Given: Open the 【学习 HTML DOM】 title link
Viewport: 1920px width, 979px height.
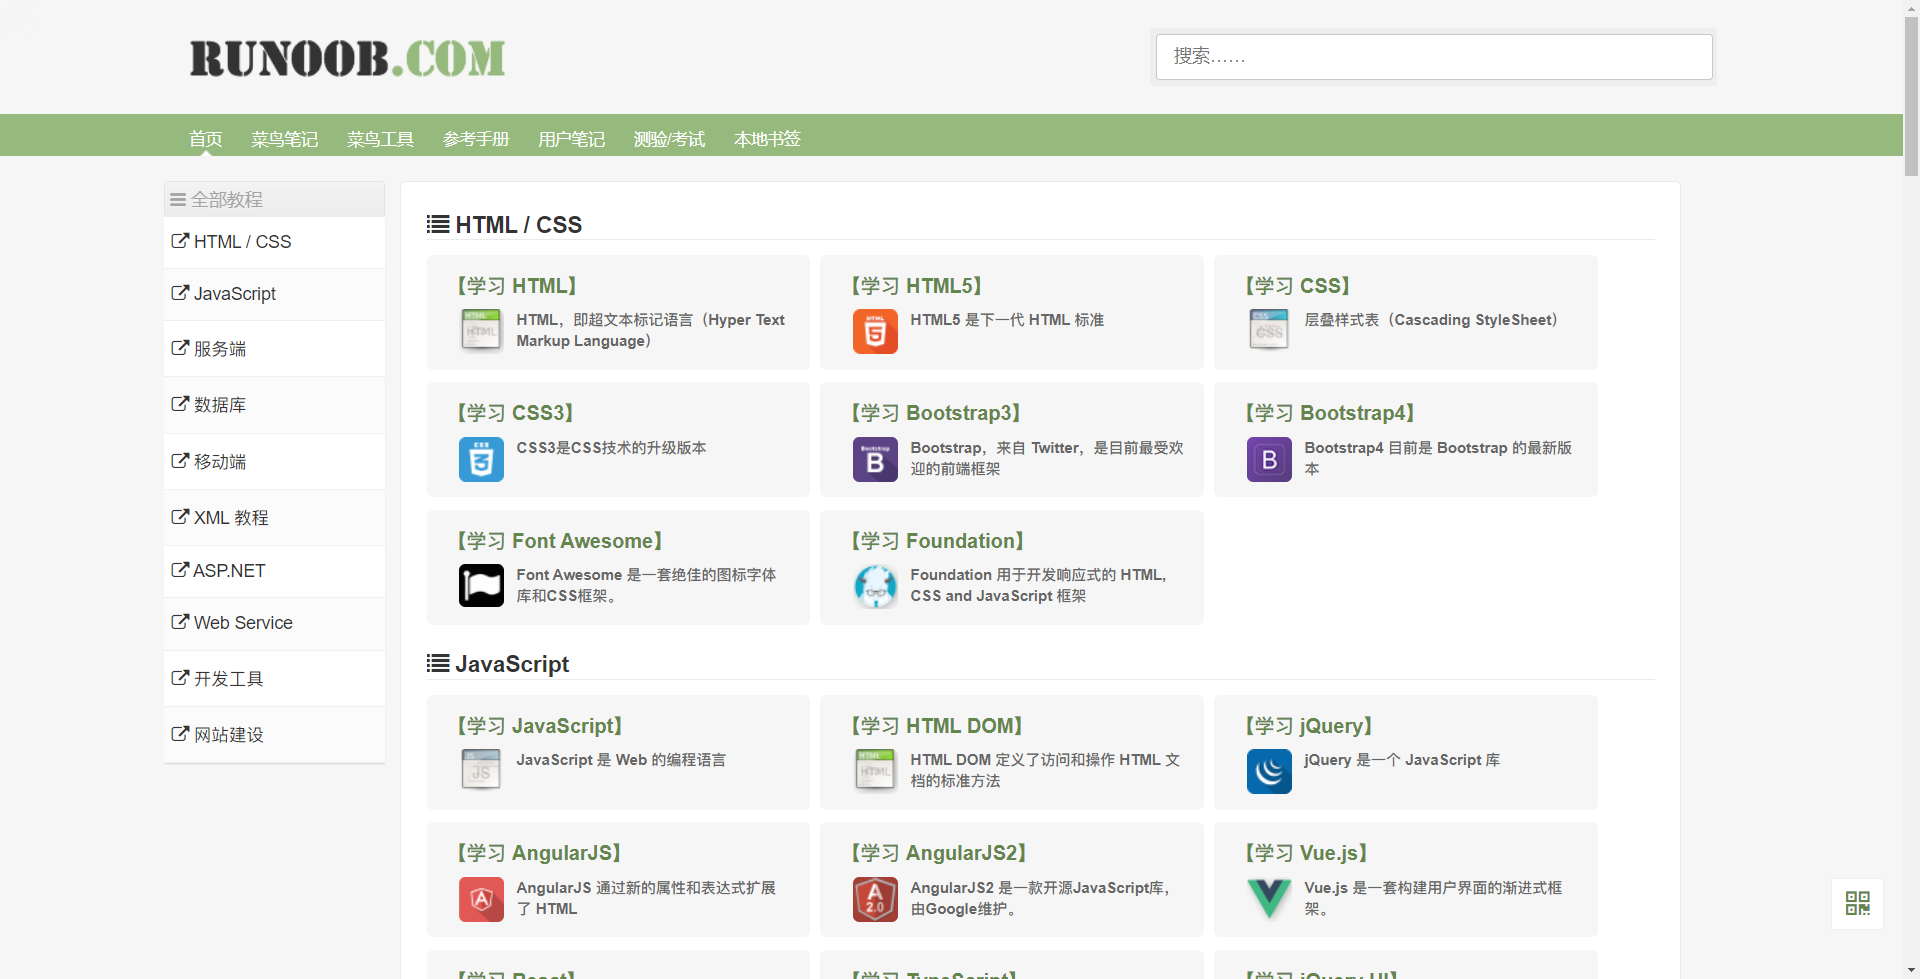Looking at the screenshot, I should pos(937,726).
